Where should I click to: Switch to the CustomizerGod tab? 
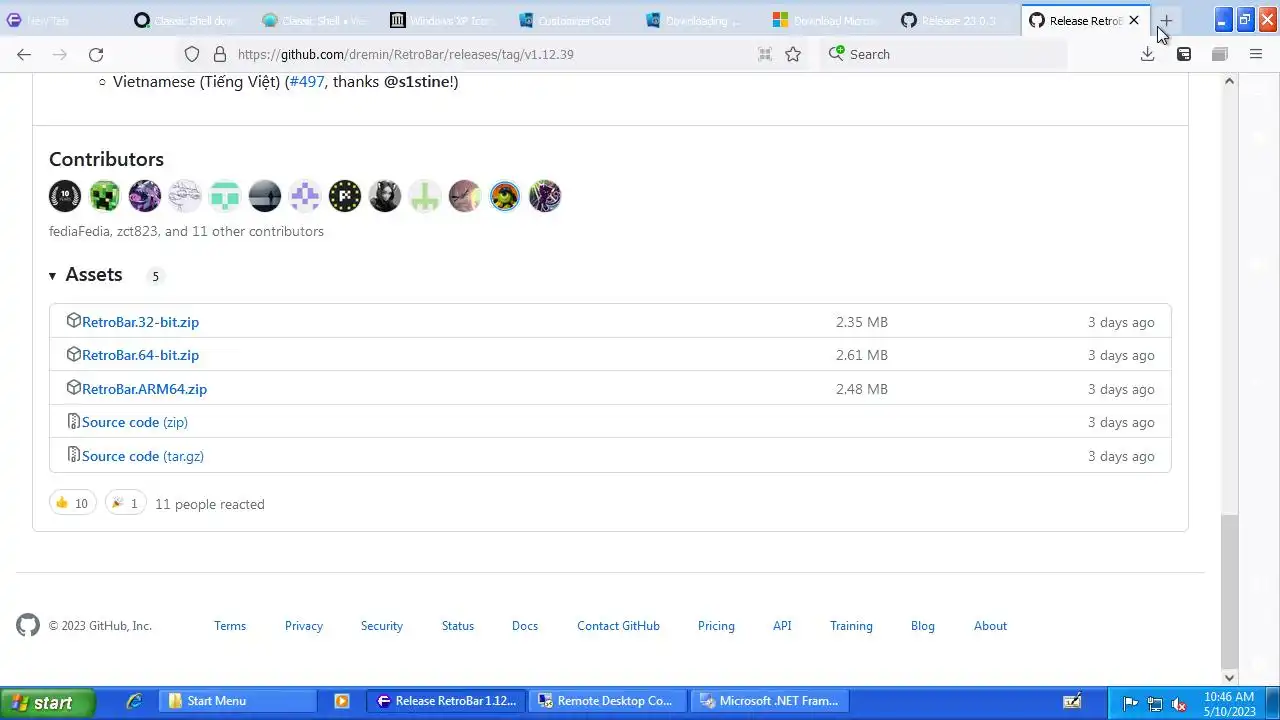570,20
